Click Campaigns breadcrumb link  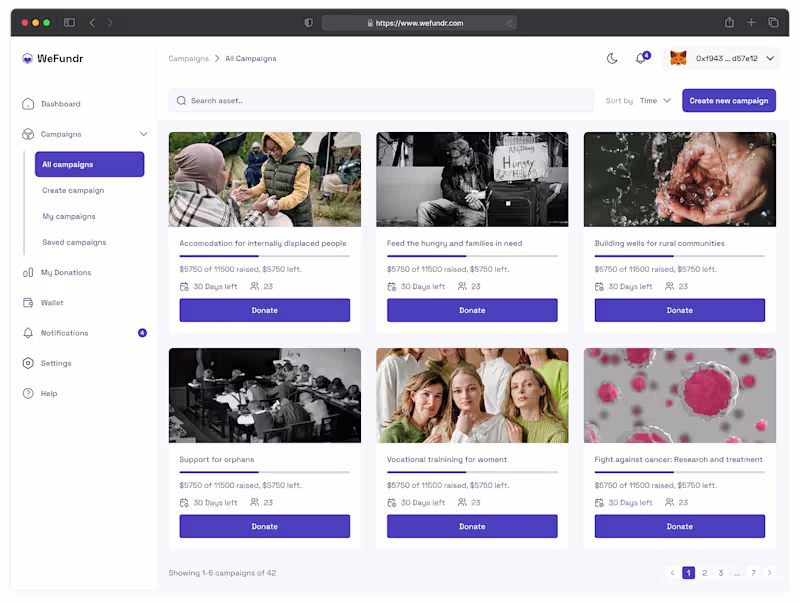189,59
